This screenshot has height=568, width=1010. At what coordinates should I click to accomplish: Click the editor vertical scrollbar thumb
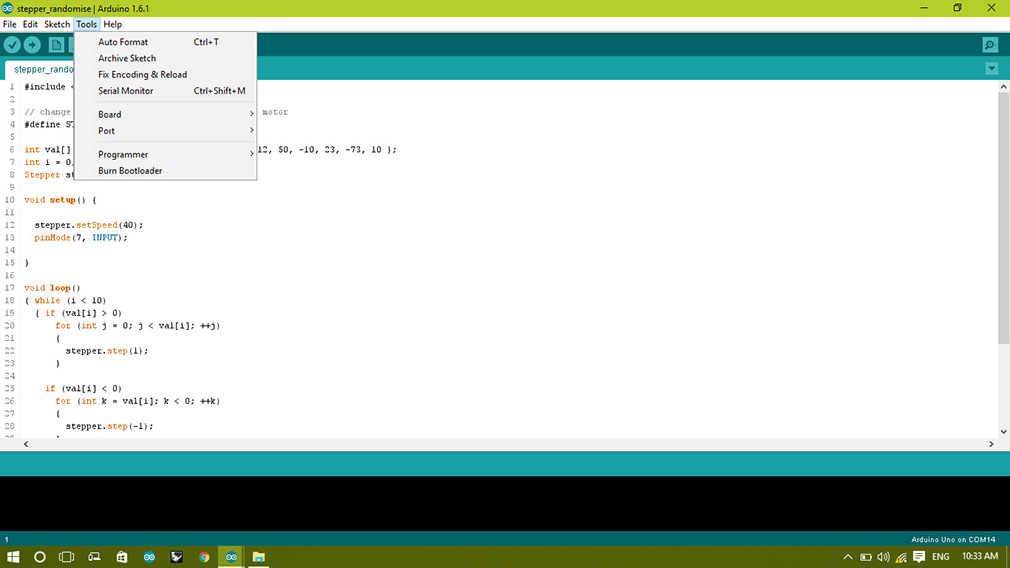click(1004, 219)
